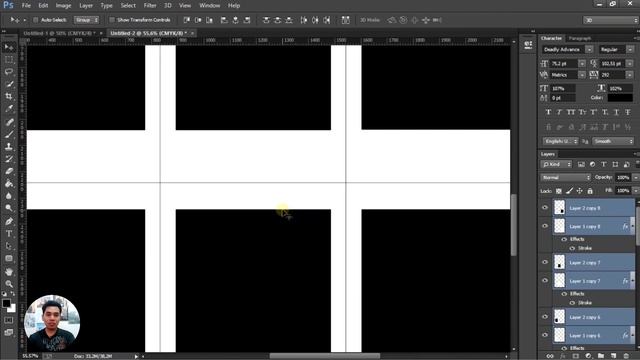640x360 pixels.
Task: Click the layer Opacity value field
Action: click(623, 178)
